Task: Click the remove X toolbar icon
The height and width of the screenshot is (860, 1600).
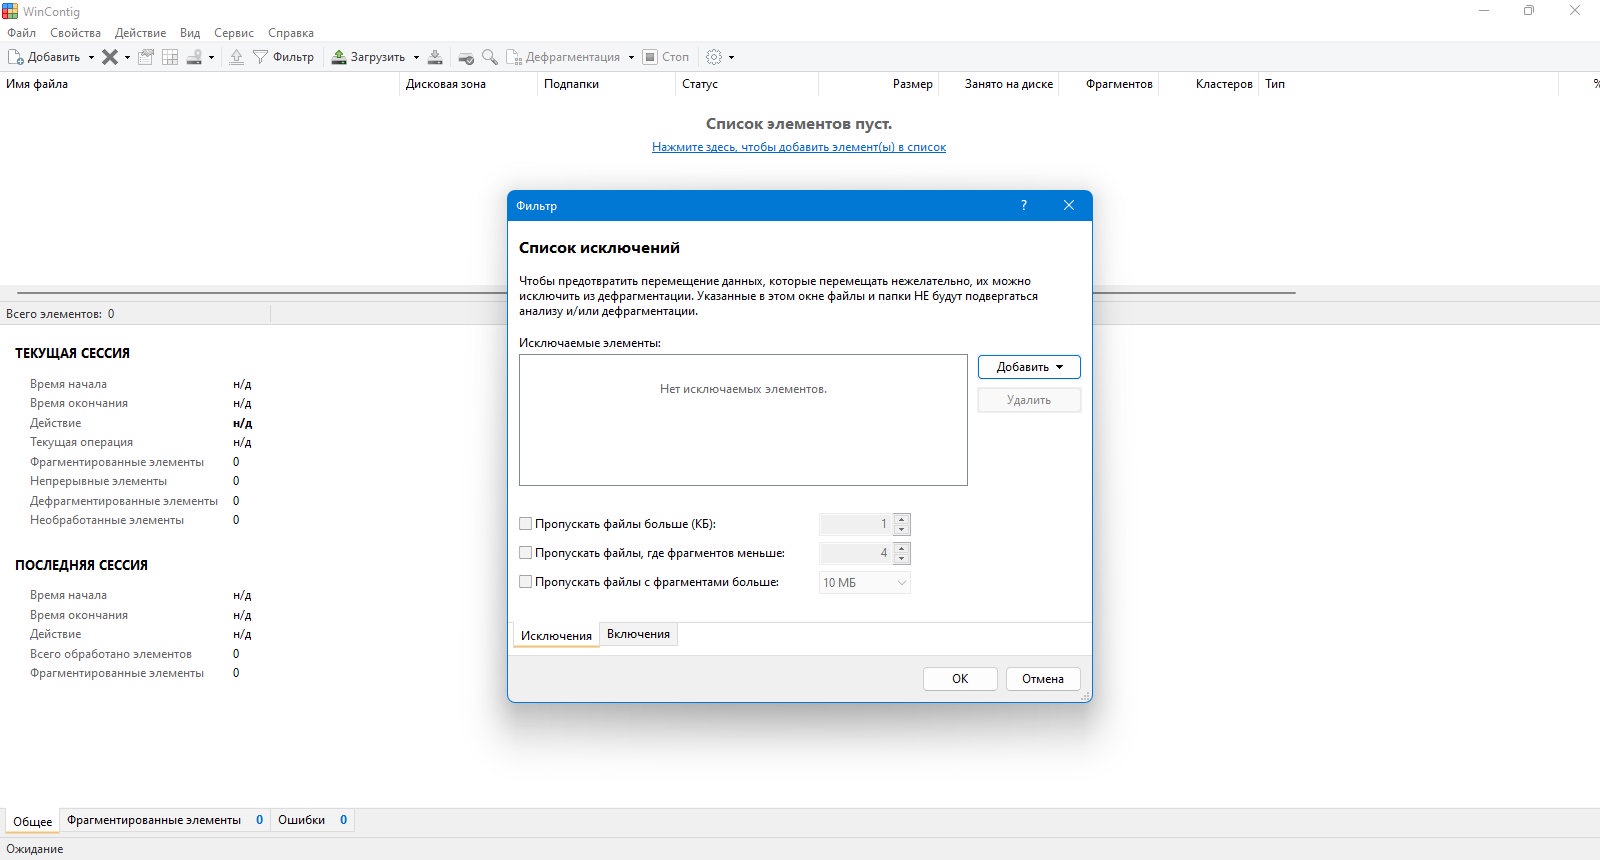Action: pos(110,57)
